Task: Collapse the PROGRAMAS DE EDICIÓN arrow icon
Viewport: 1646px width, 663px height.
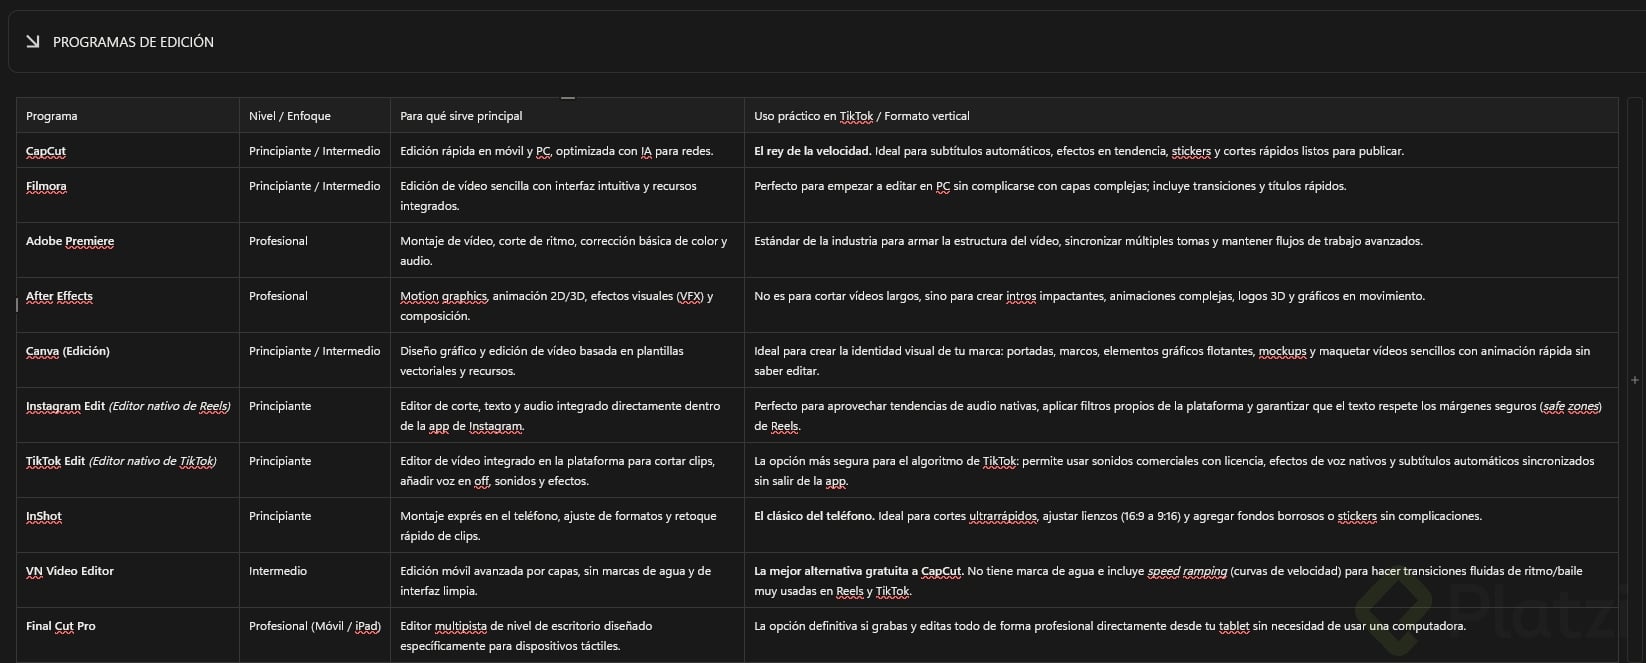Action: point(32,41)
